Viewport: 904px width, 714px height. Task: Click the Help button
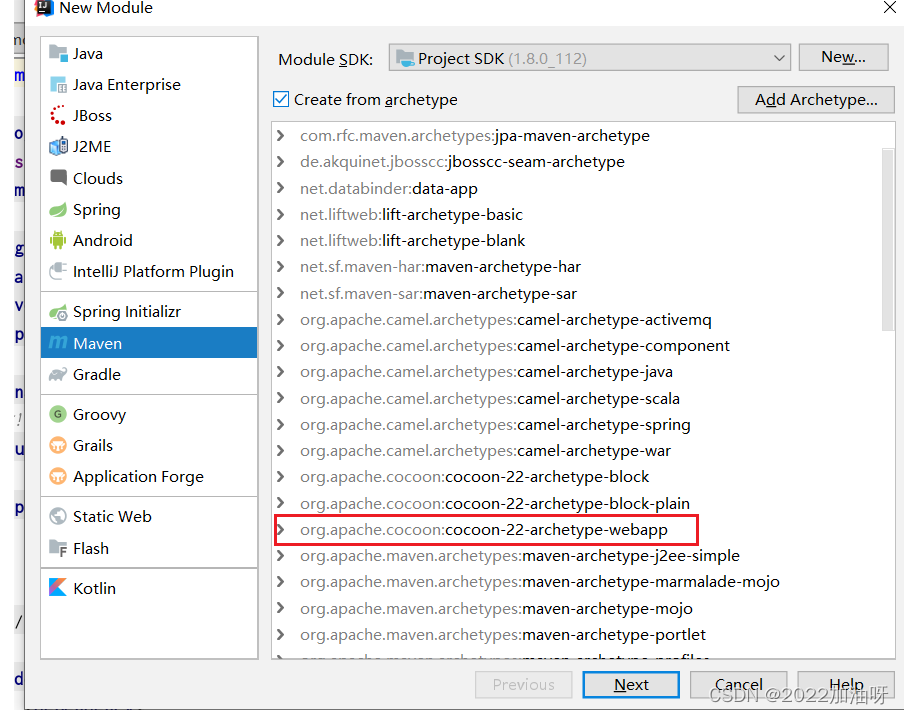click(846, 685)
